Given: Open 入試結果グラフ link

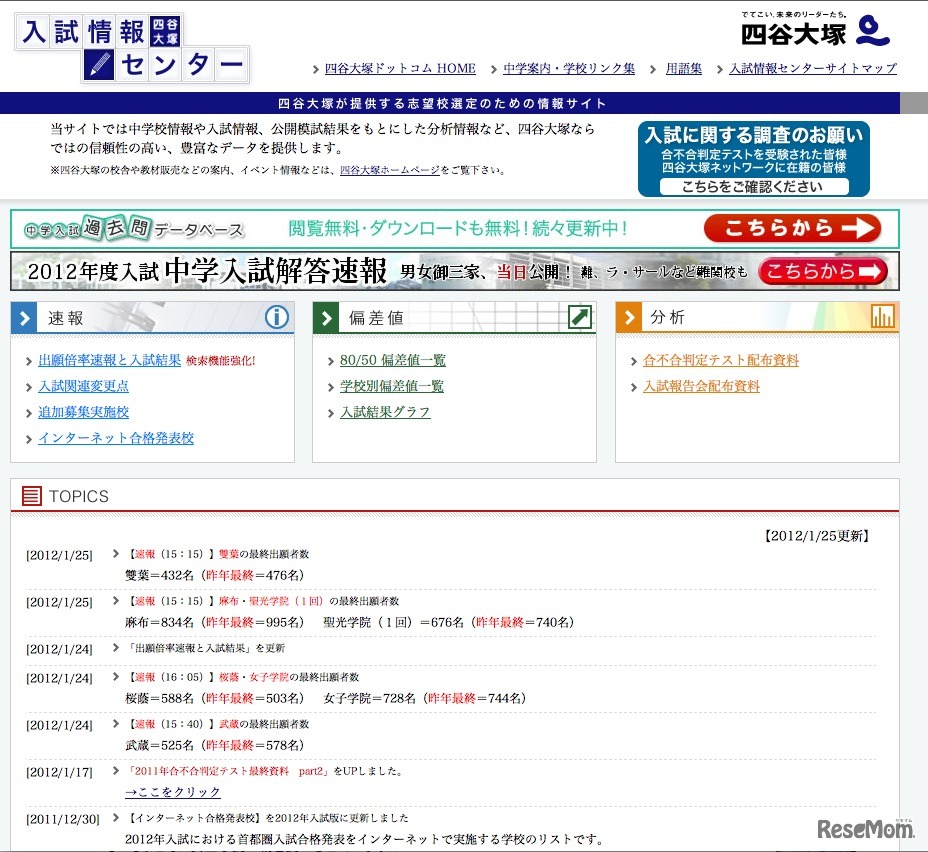Looking at the screenshot, I should (x=385, y=412).
